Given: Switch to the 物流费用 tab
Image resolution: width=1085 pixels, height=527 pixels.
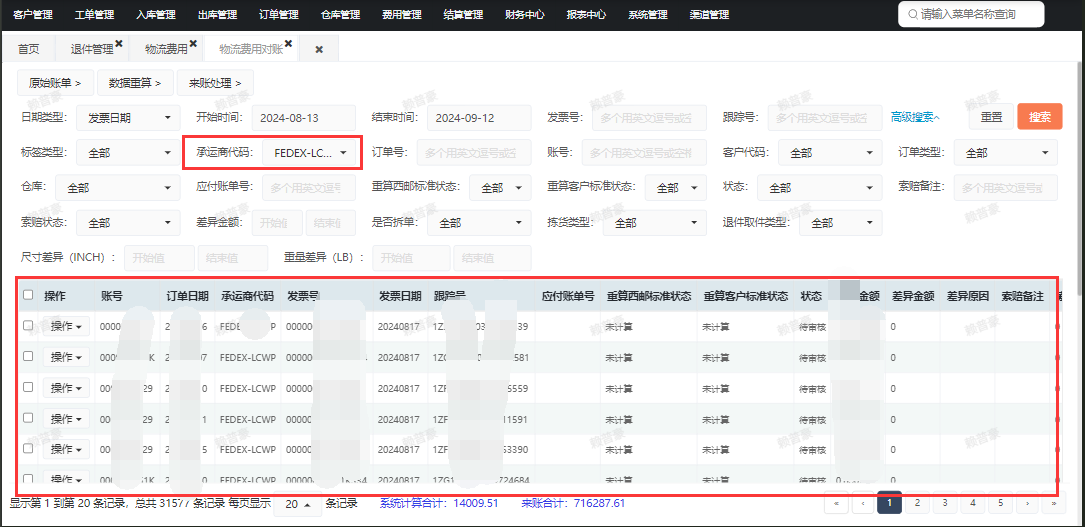Looking at the screenshot, I should 166,49.
